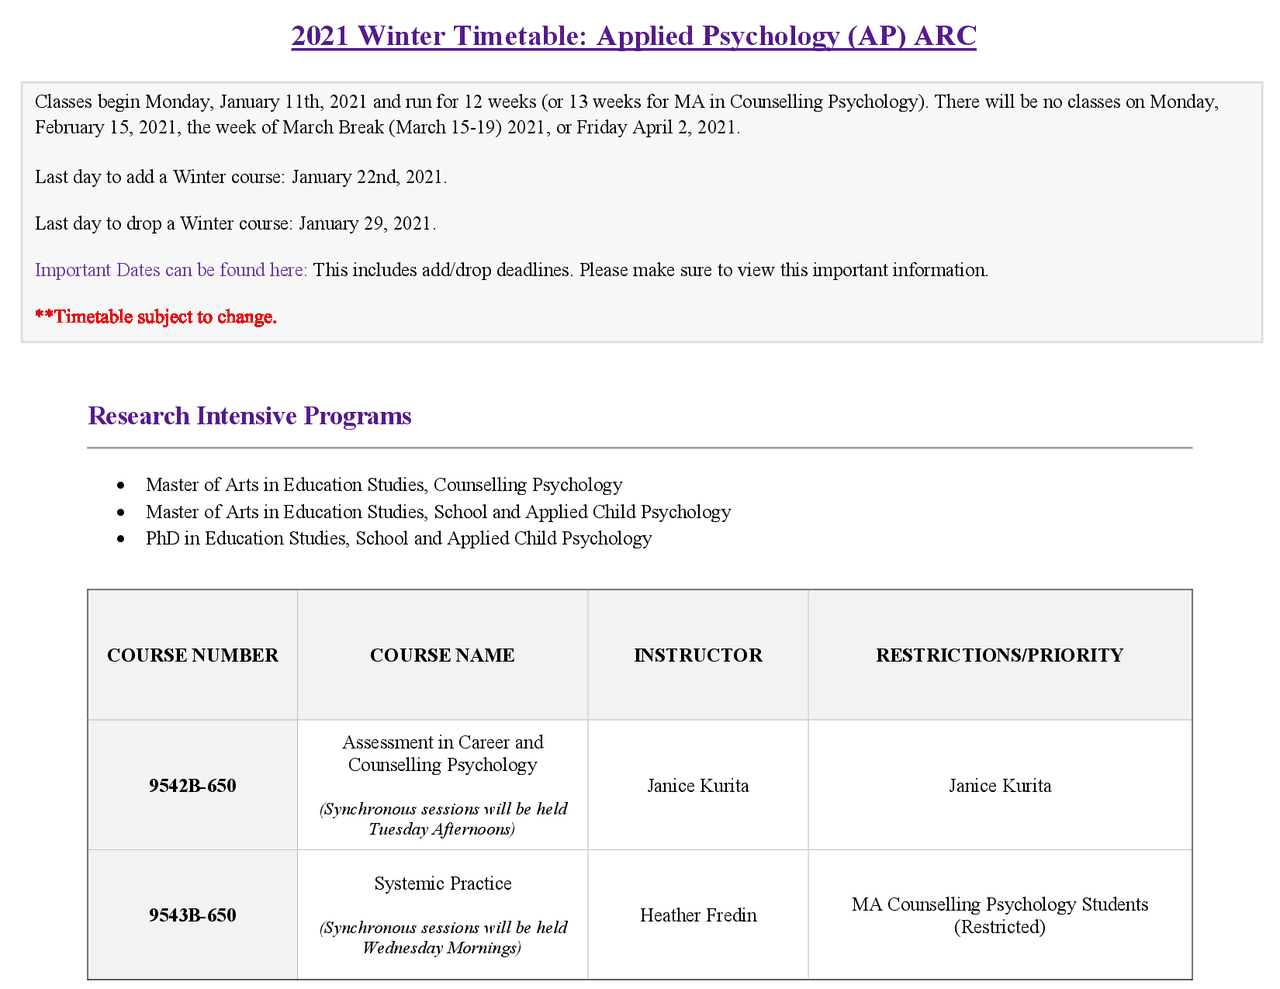Select instructor Janice Kurita
Screen dimensions: 1280x989
[697, 785]
